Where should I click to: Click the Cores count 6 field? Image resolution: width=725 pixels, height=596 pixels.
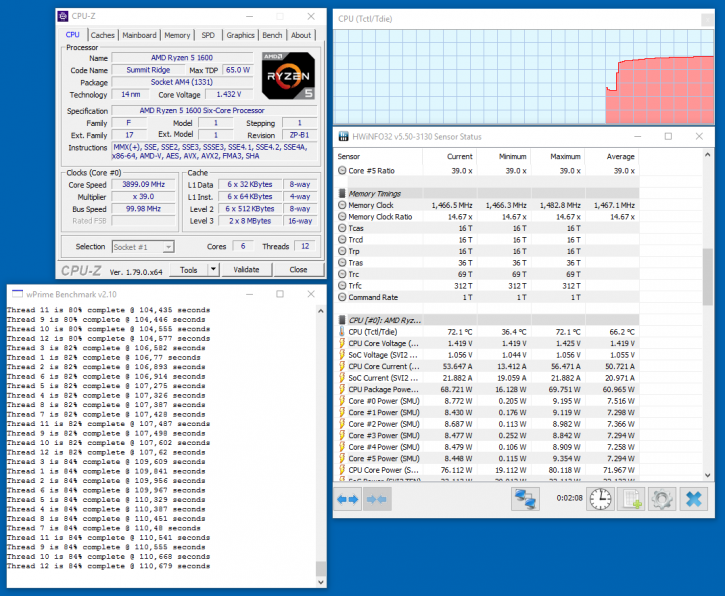point(243,246)
